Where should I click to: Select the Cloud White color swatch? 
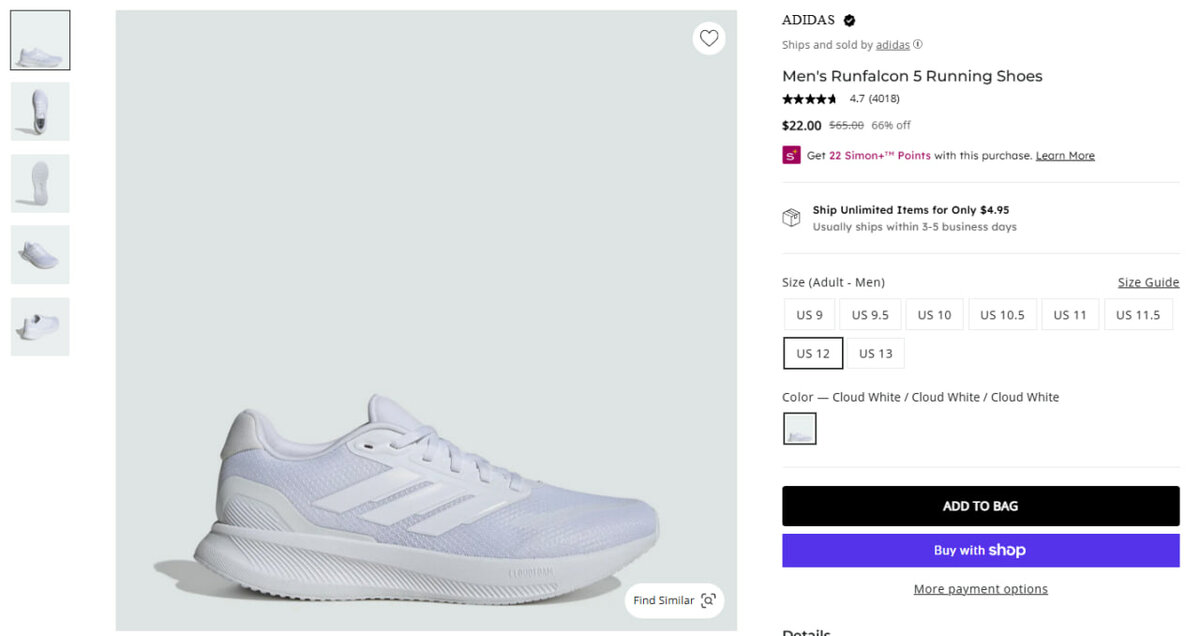click(799, 429)
